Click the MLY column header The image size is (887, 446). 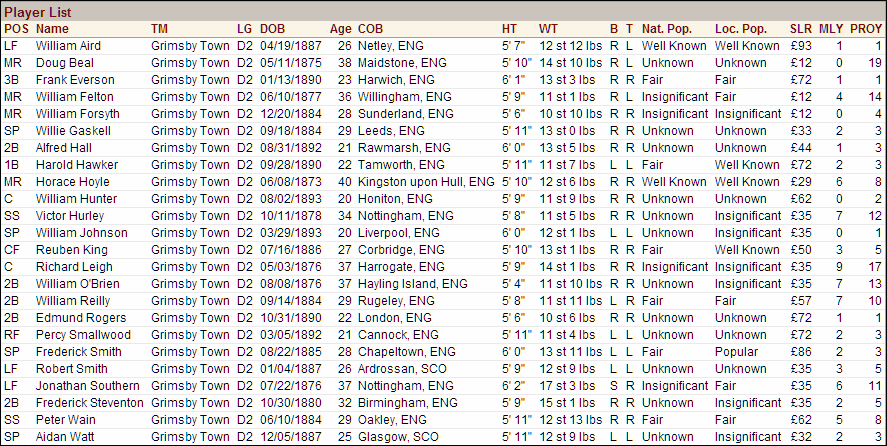(830, 29)
